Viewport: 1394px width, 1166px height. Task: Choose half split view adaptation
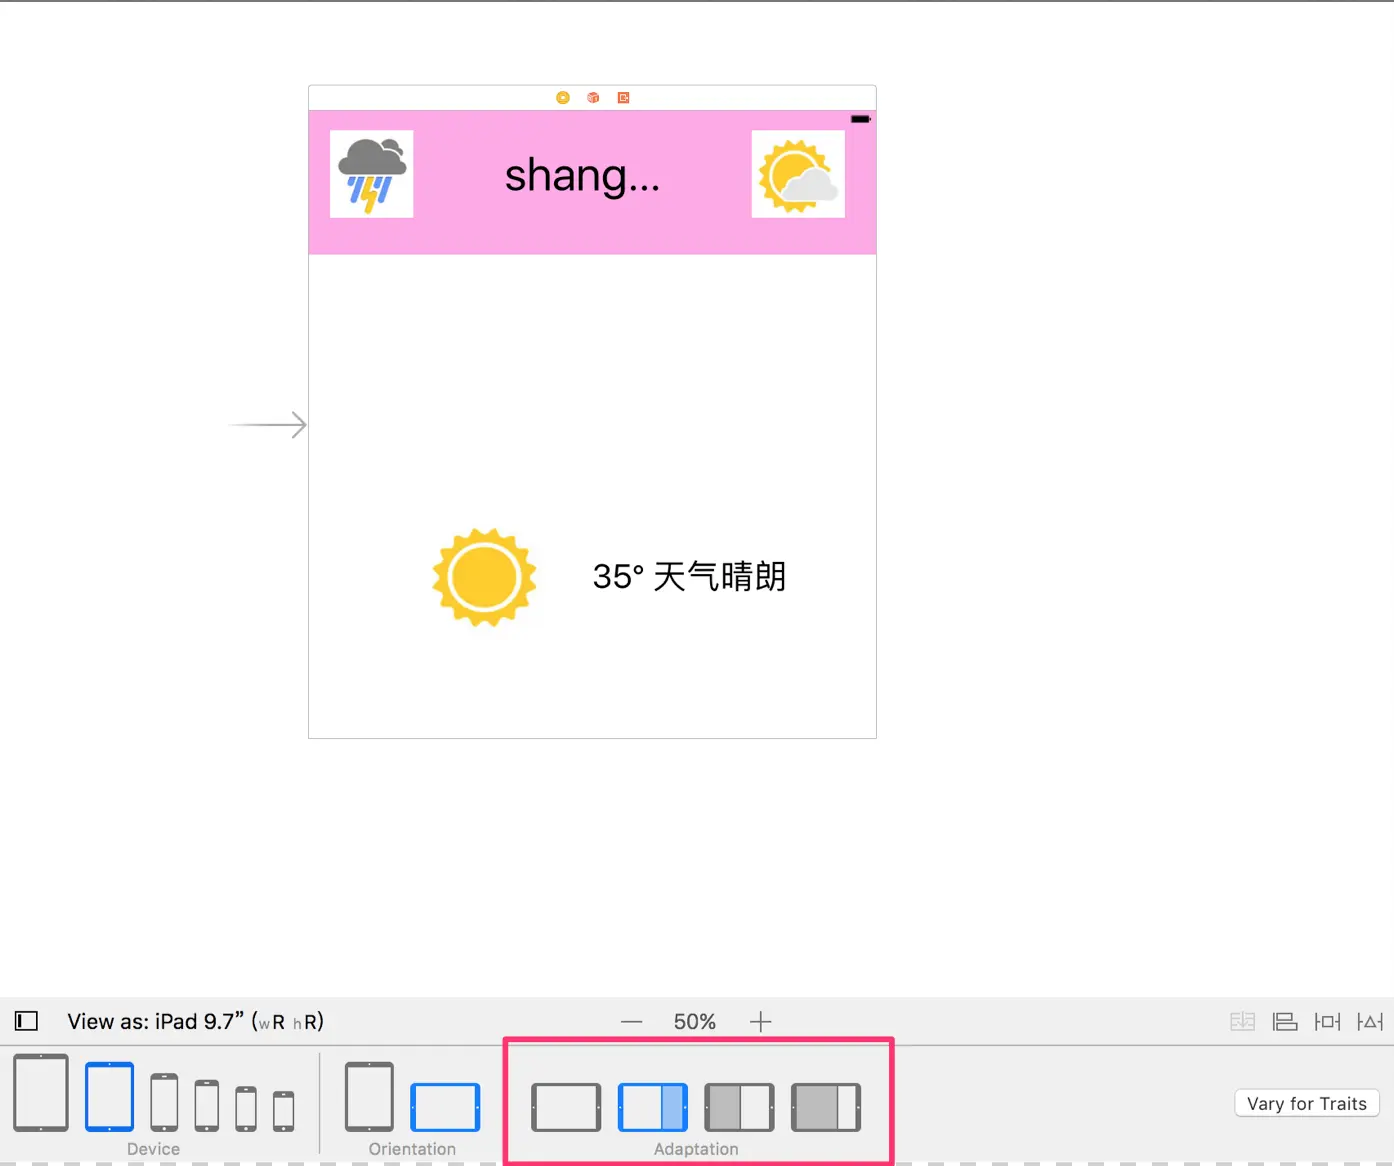(740, 1107)
